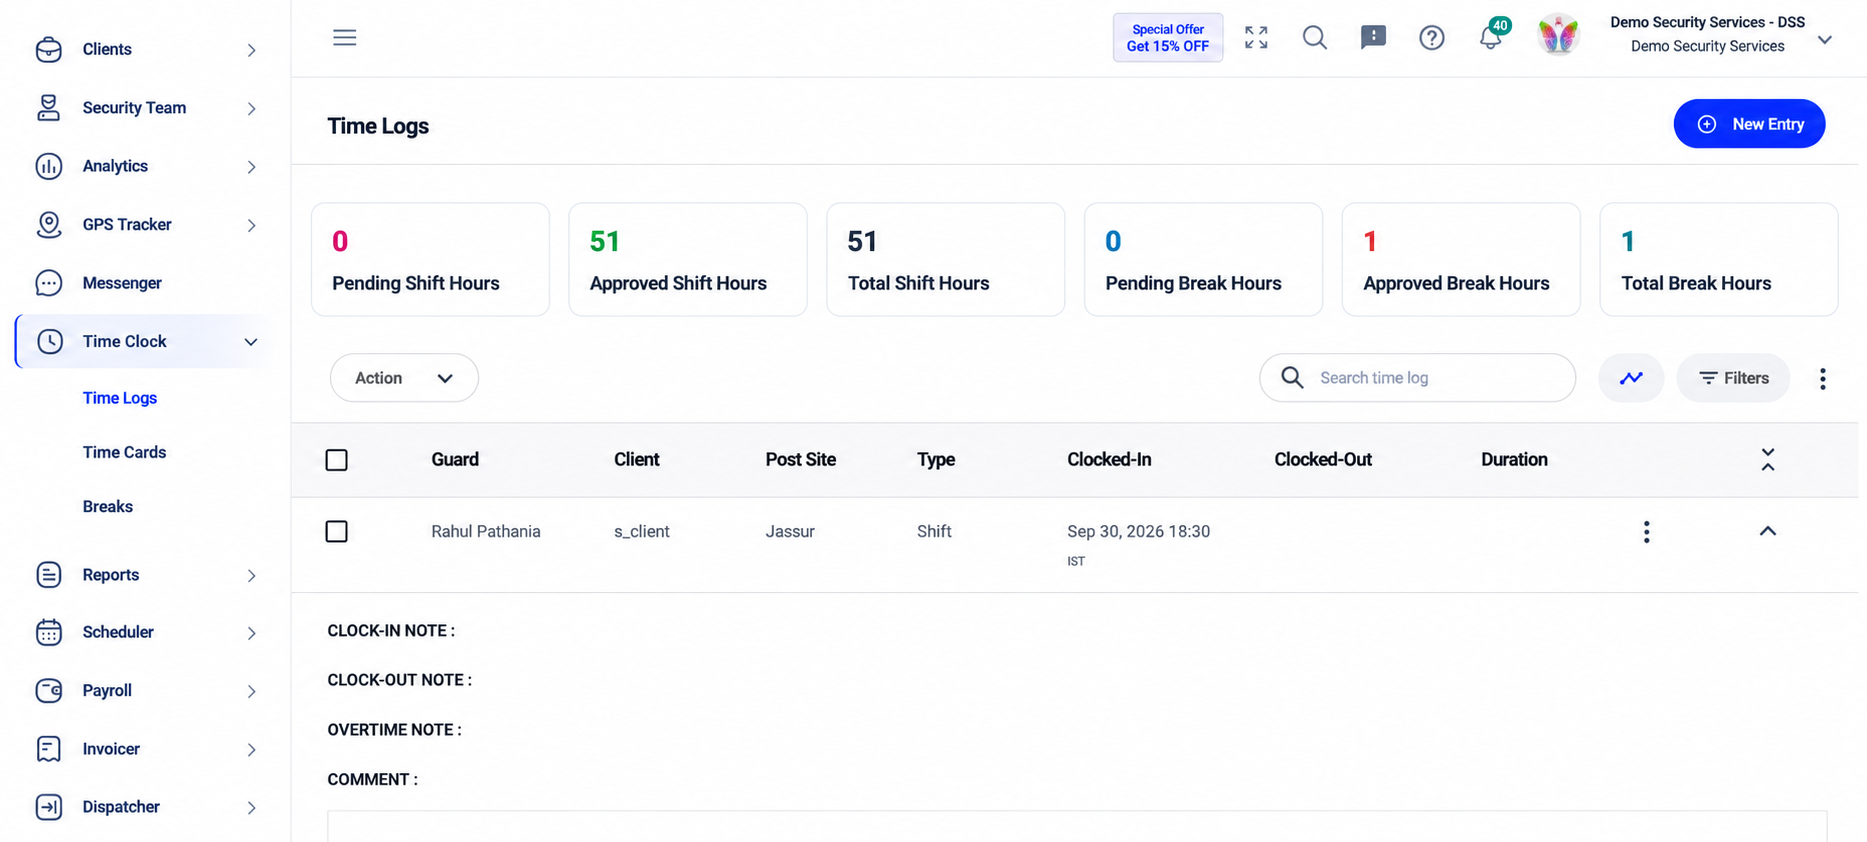The image size is (1867, 842).
Task: Focus the Search time log field
Action: [1417, 378]
